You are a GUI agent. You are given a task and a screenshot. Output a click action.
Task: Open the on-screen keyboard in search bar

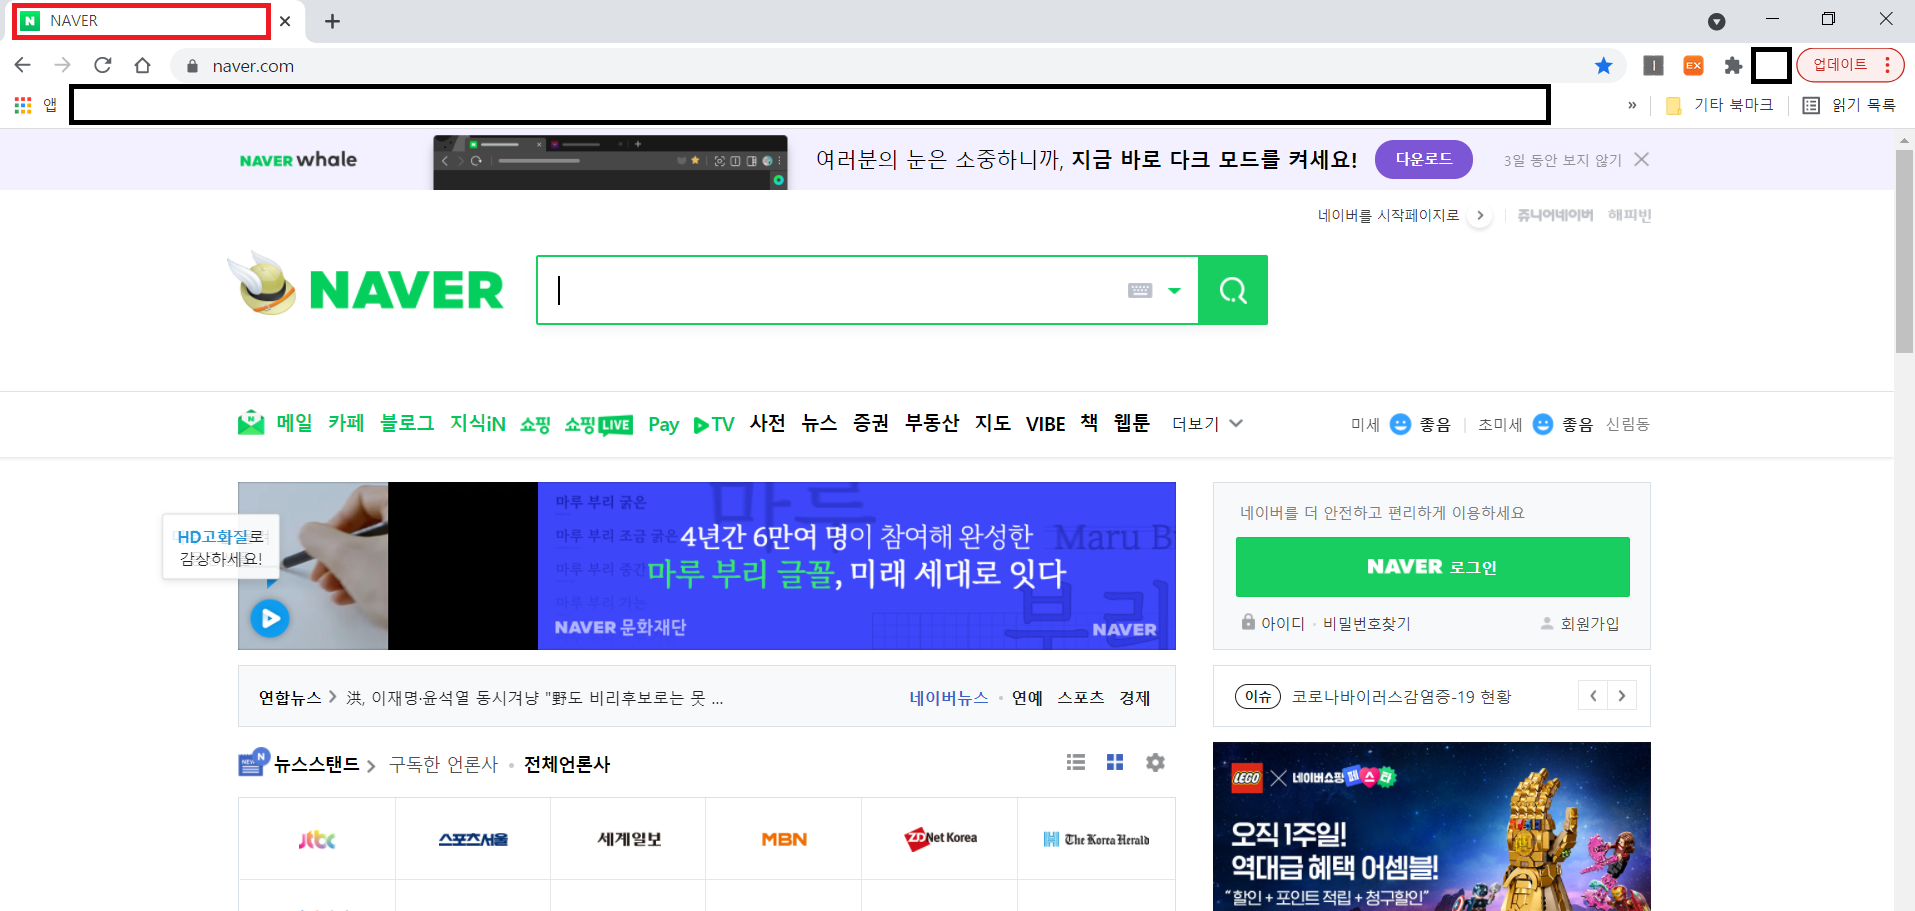[x=1140, y=290]
